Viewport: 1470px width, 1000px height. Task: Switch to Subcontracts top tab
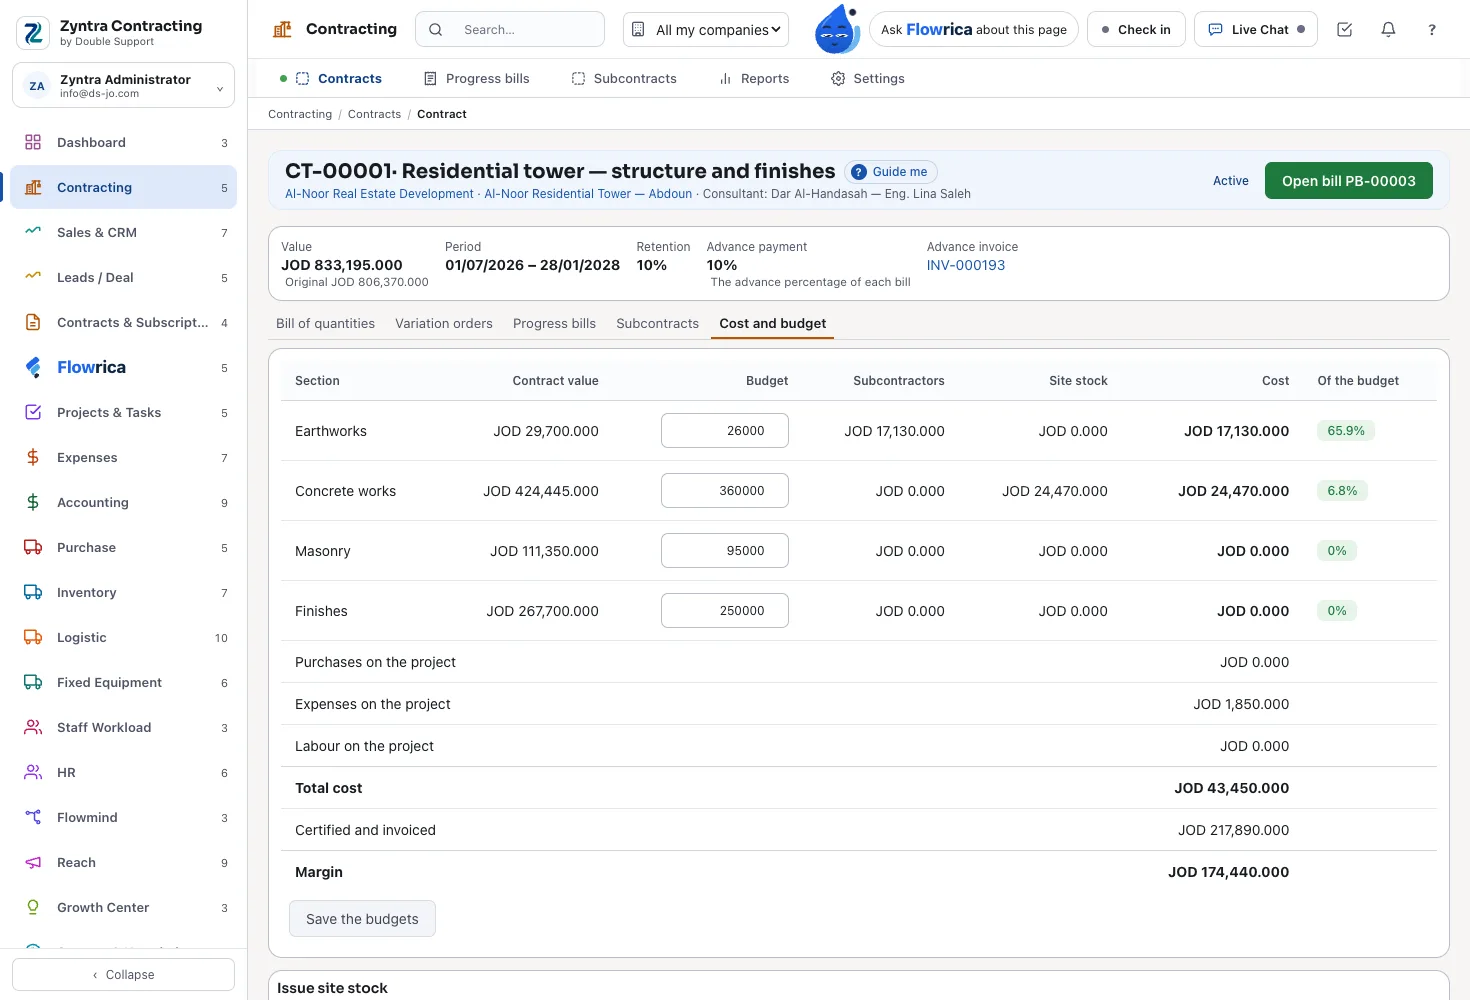[624, 78]
